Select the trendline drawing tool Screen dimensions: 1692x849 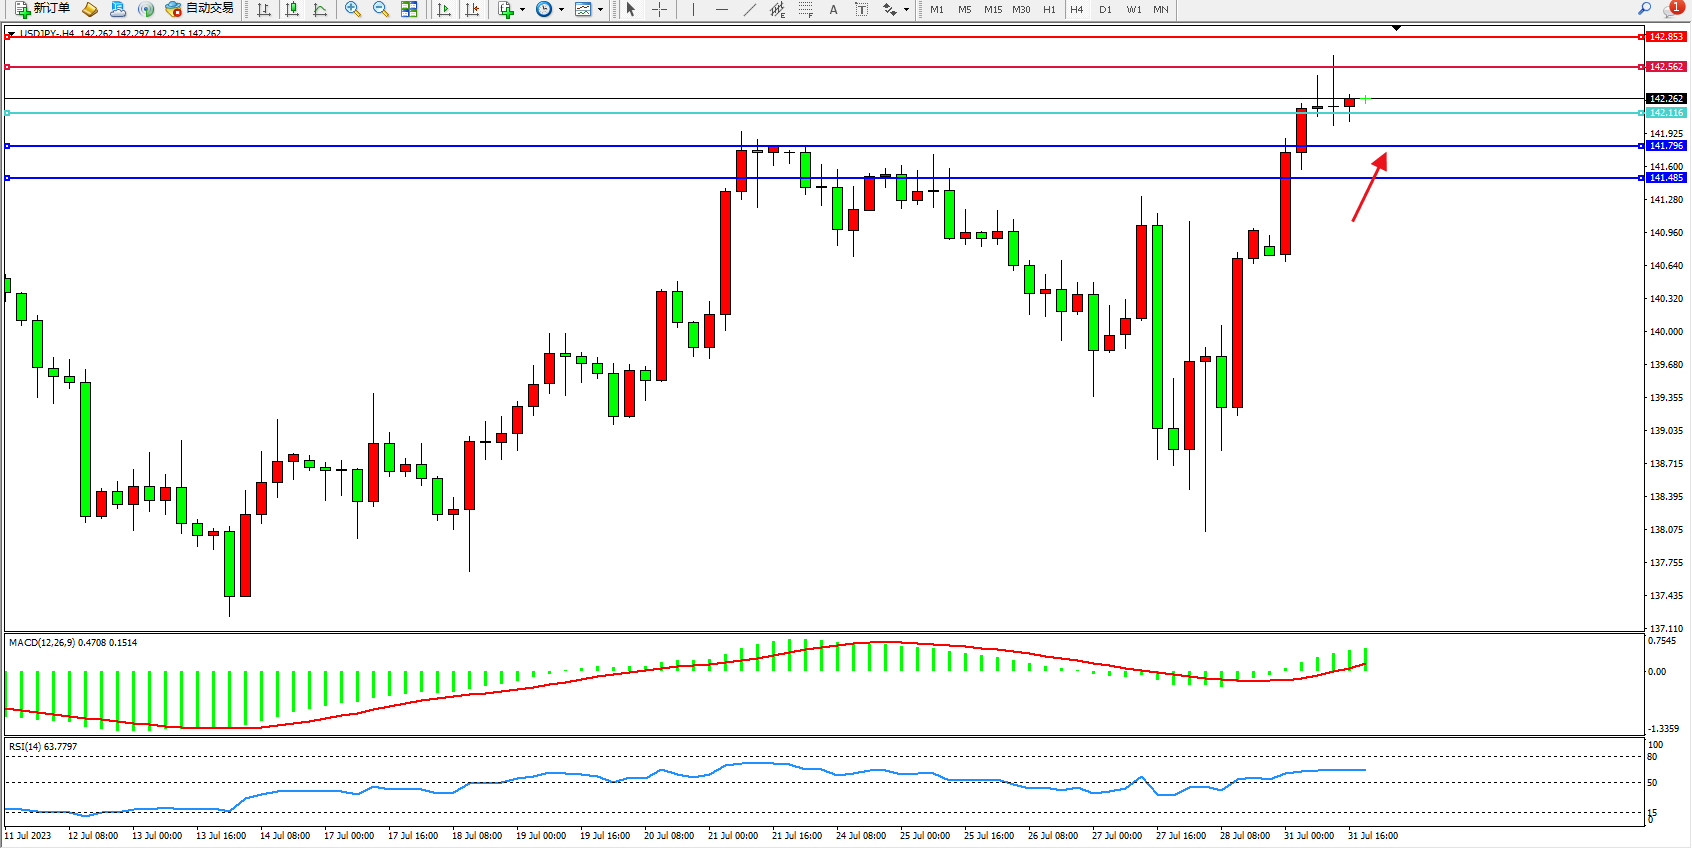point(749,9)
